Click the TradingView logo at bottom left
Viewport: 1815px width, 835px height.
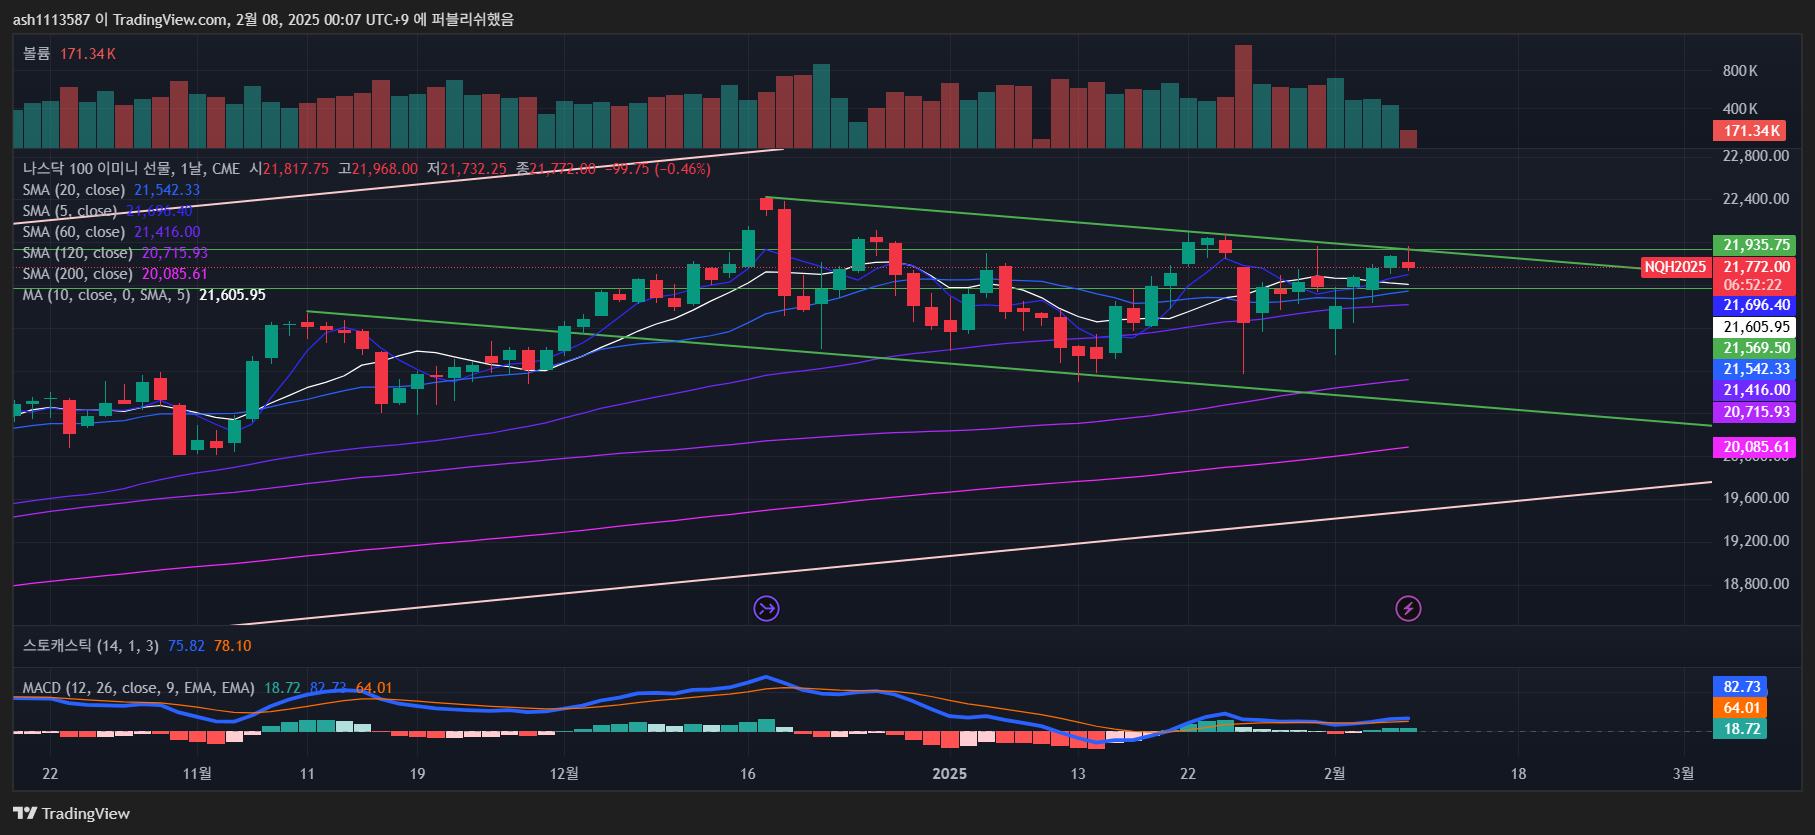click(x=72, y=813)
